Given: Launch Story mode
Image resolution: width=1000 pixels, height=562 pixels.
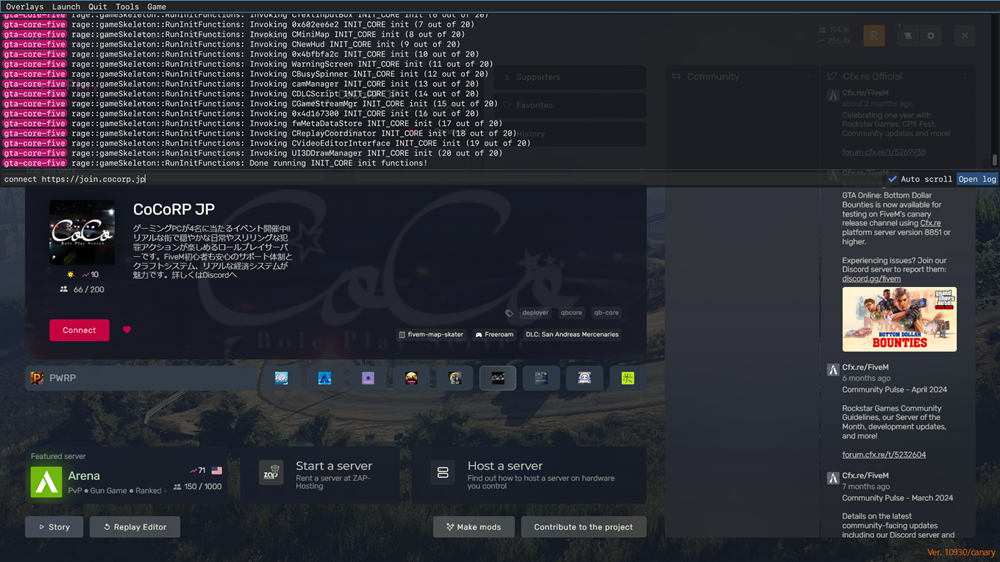Looking at the screenshot, I should pyautogui.click(x=54, y=527).
